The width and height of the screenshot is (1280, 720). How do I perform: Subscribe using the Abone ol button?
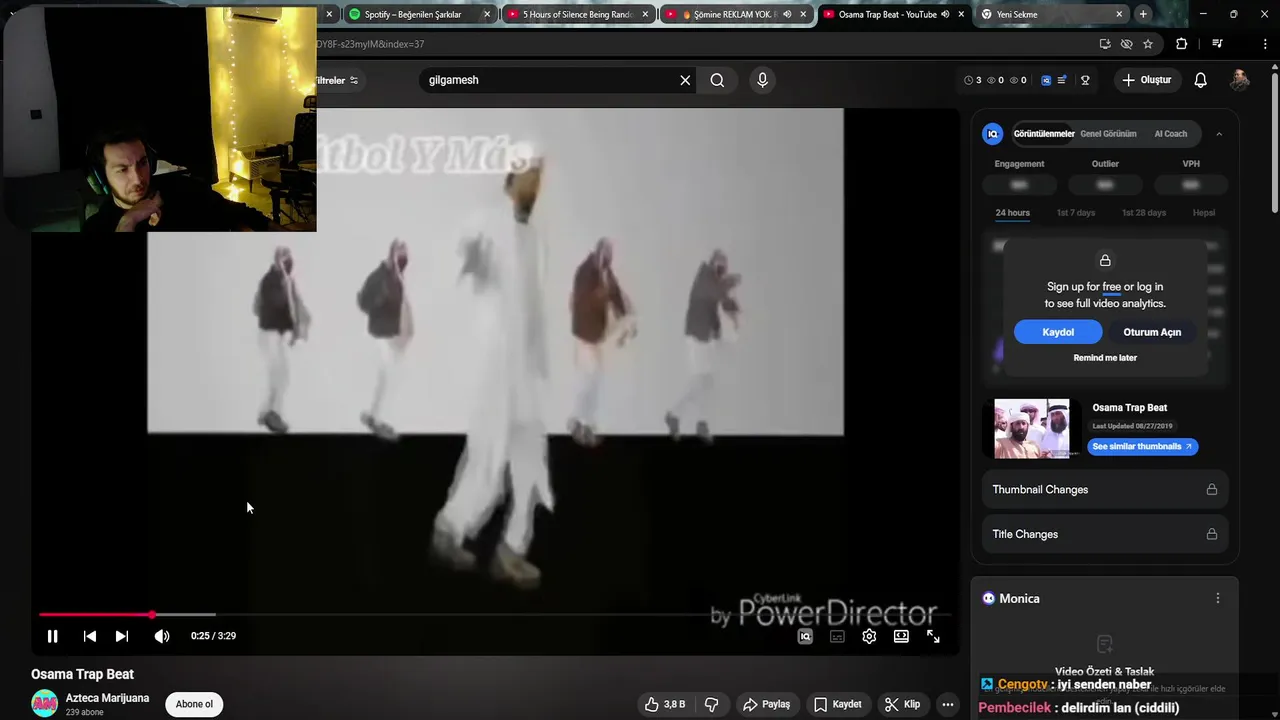tap(194, 704)
